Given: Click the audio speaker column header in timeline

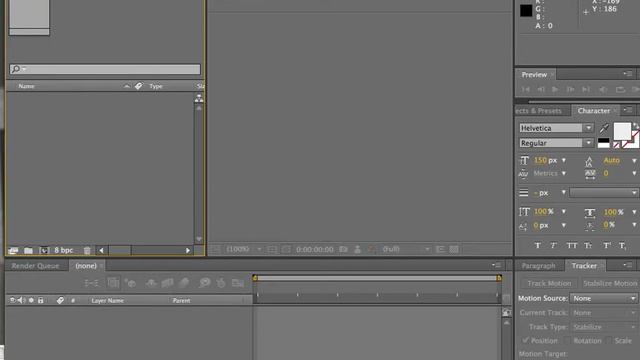Looking at the screenshot, I should [22, 300].
